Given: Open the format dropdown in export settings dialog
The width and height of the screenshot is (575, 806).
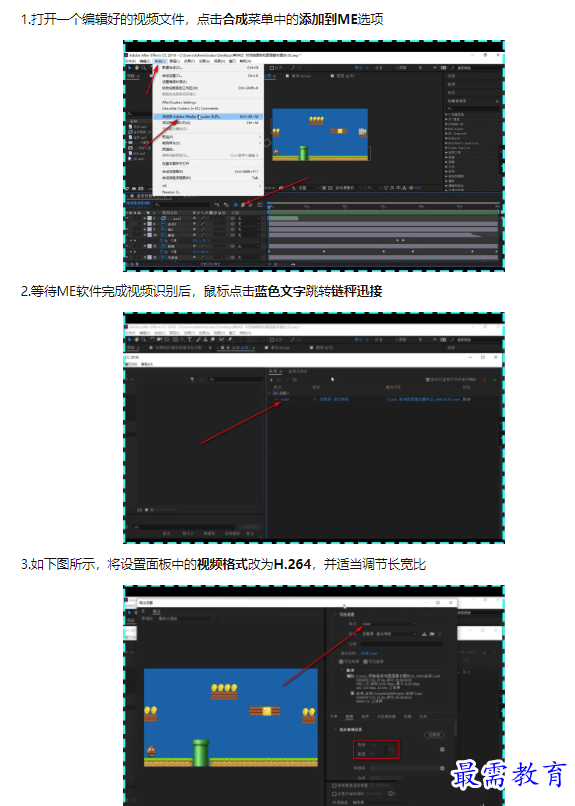Looking at the screenshot, I should [389, 624].
